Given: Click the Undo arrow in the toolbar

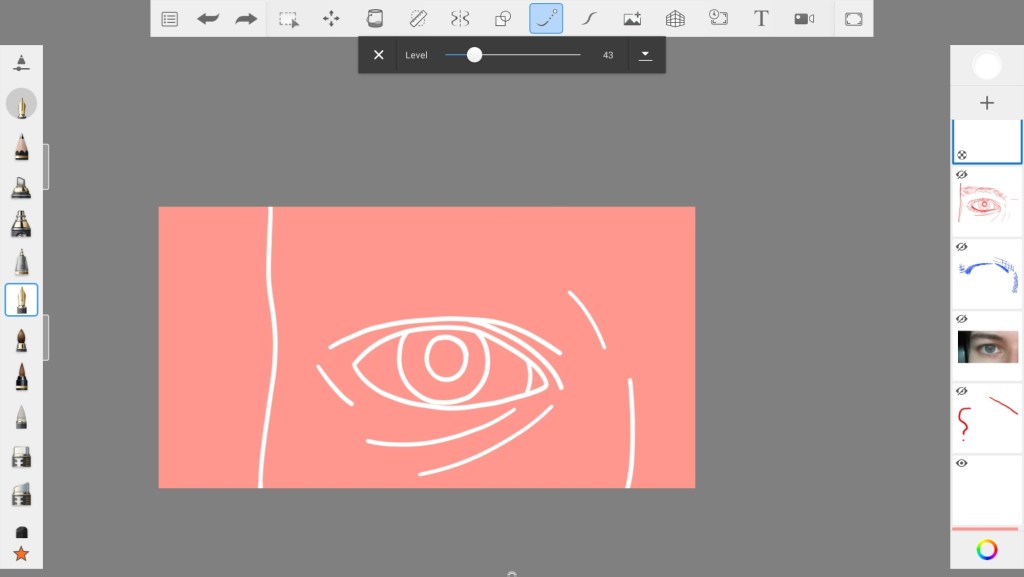Looking at the screenshot, I should pyautogui.click(x=208, y=18).
